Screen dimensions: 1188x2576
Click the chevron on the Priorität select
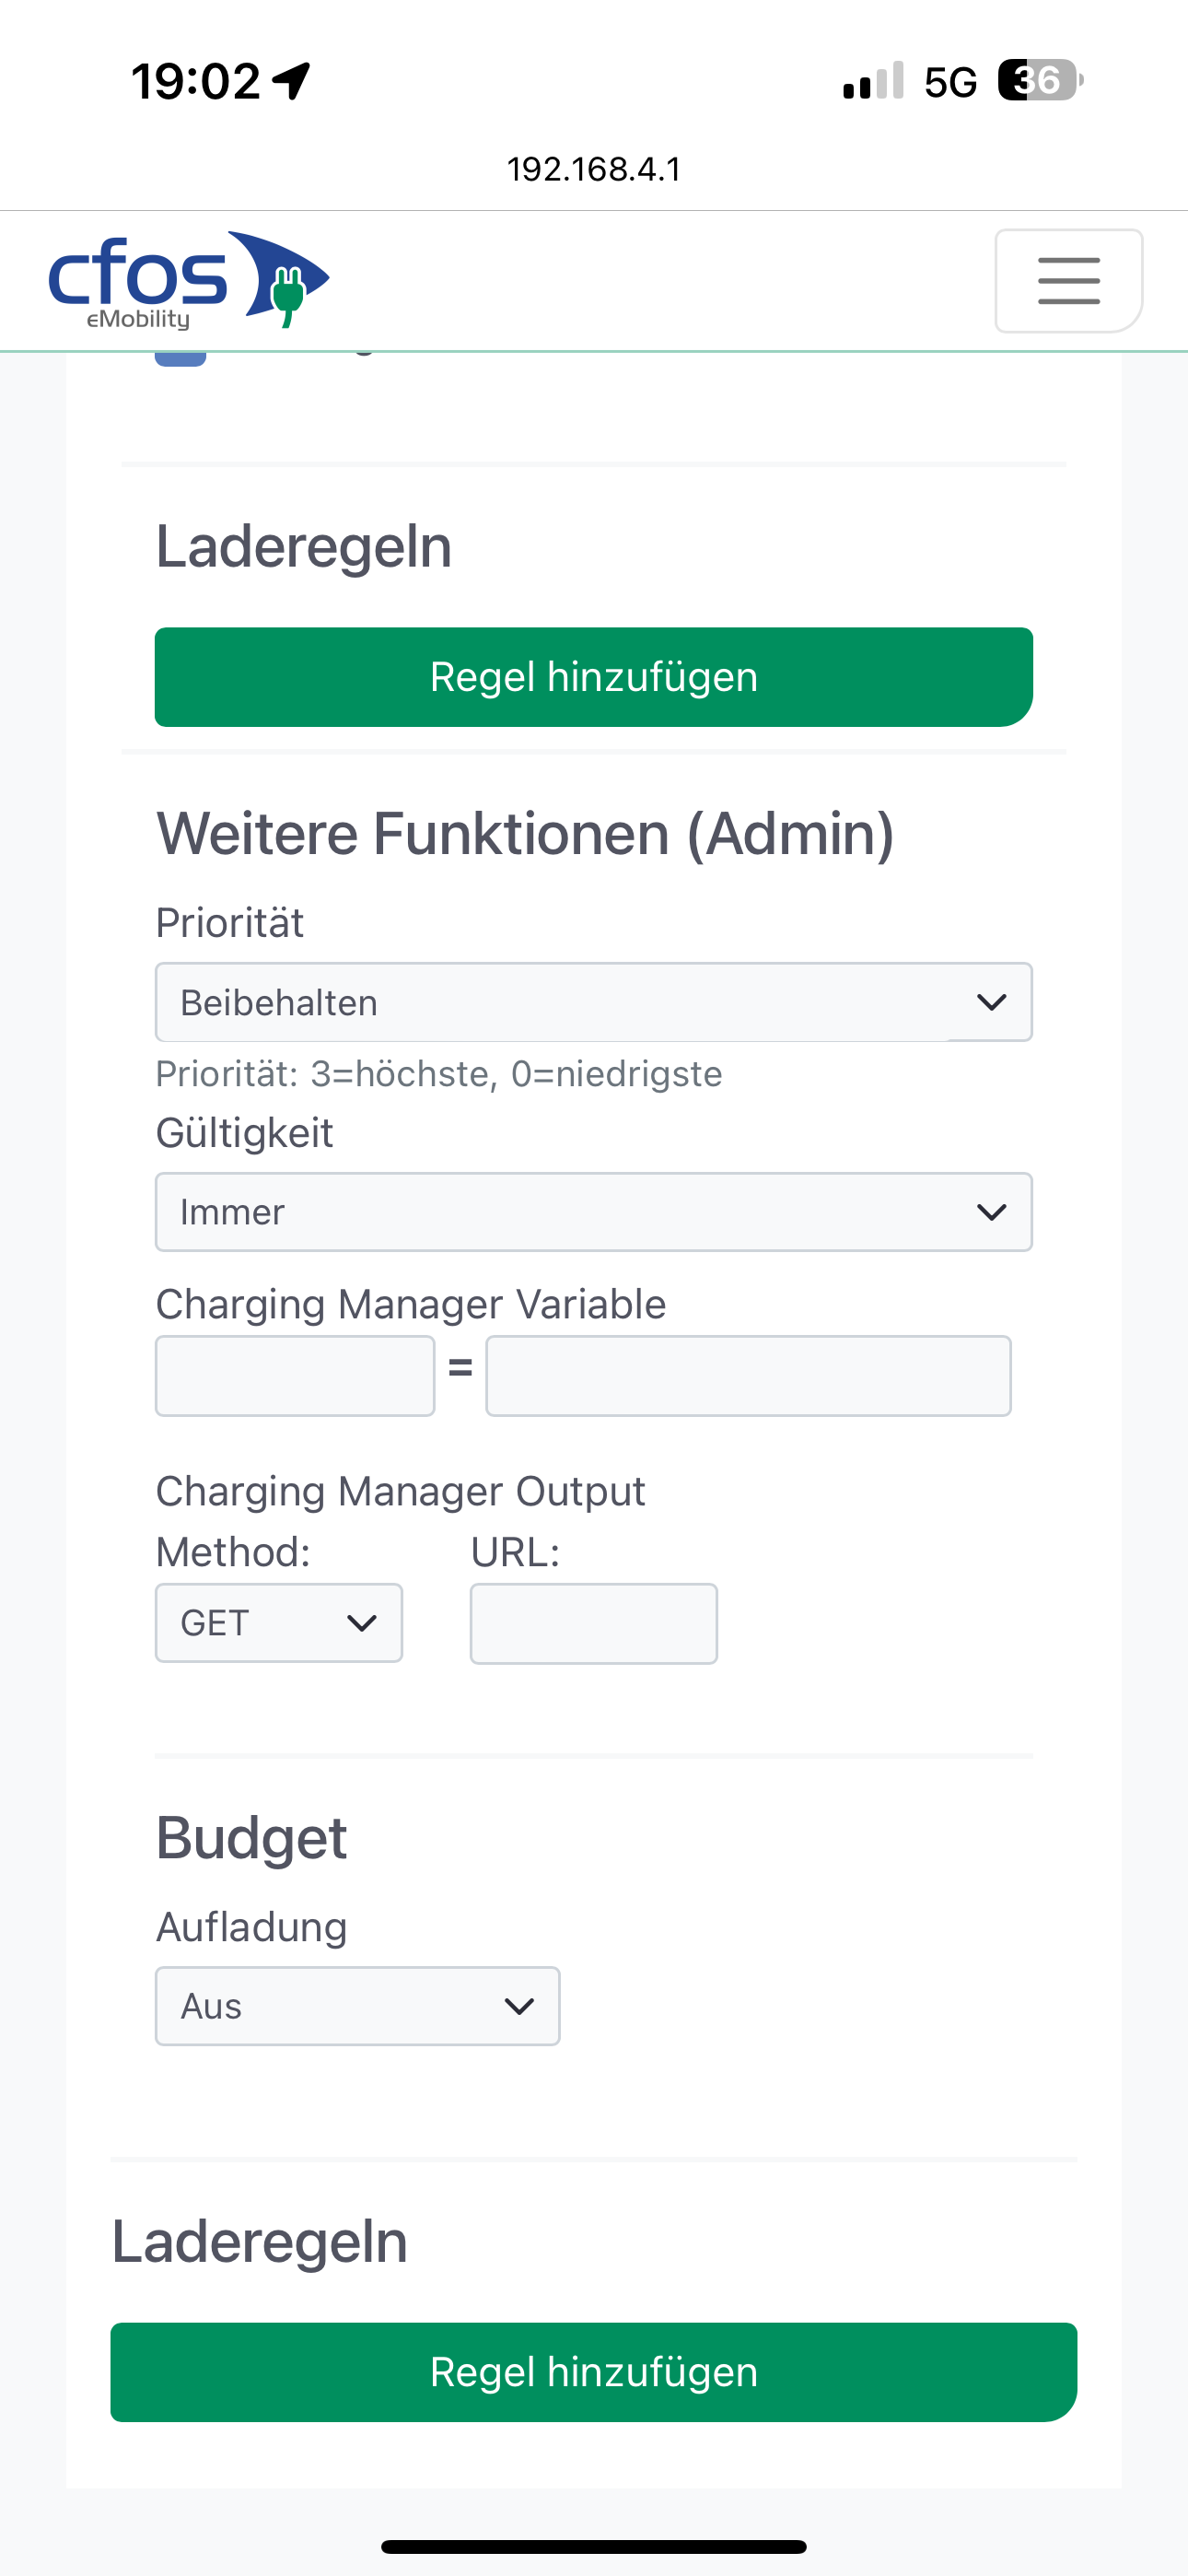(991, 1002)
